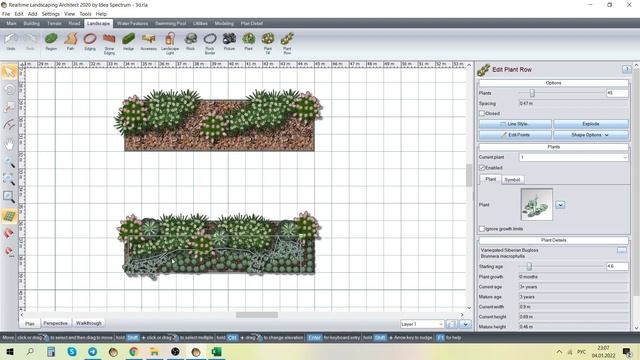Open the Tools menu
Image resolution: width=640 pixels, height=360 pixels.
coord(85,14)
